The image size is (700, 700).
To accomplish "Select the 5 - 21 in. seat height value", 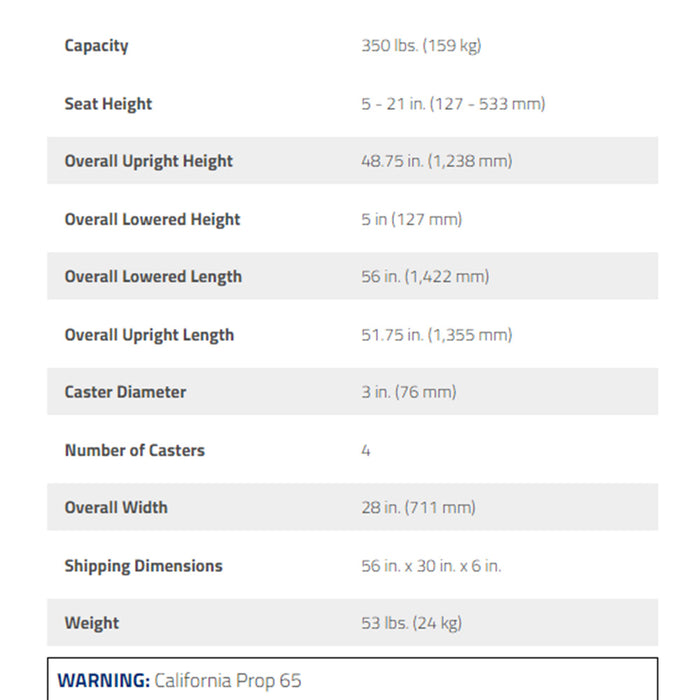I will coord(453,104).
